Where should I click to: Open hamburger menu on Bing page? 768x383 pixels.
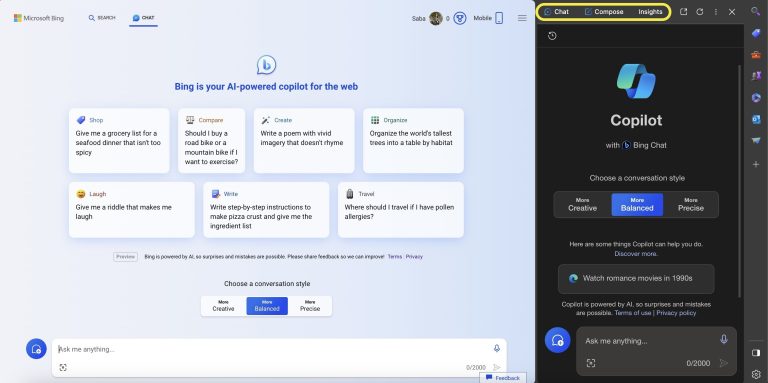click(x=522, y=18)
